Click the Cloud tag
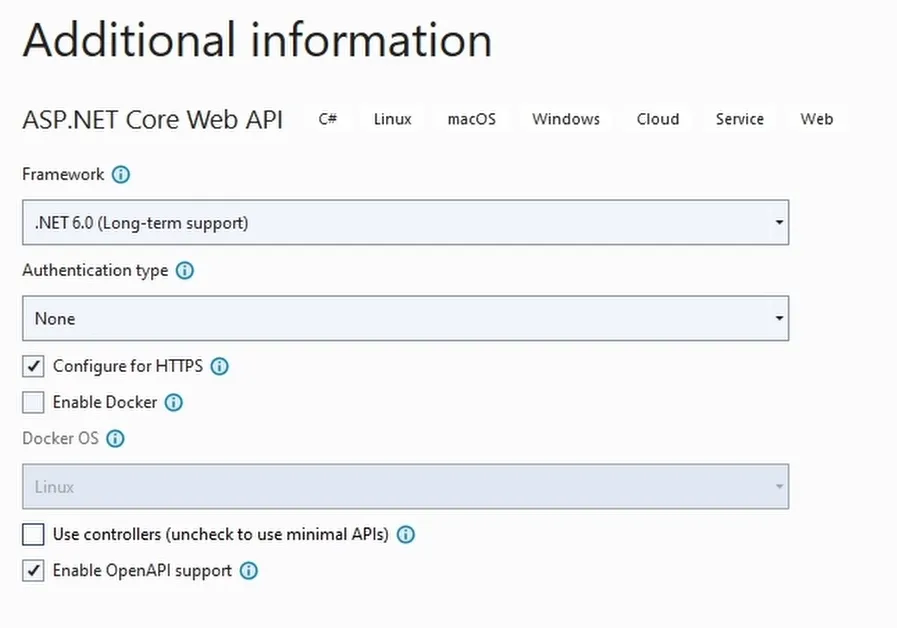The image size is (897, 628). 658,119
